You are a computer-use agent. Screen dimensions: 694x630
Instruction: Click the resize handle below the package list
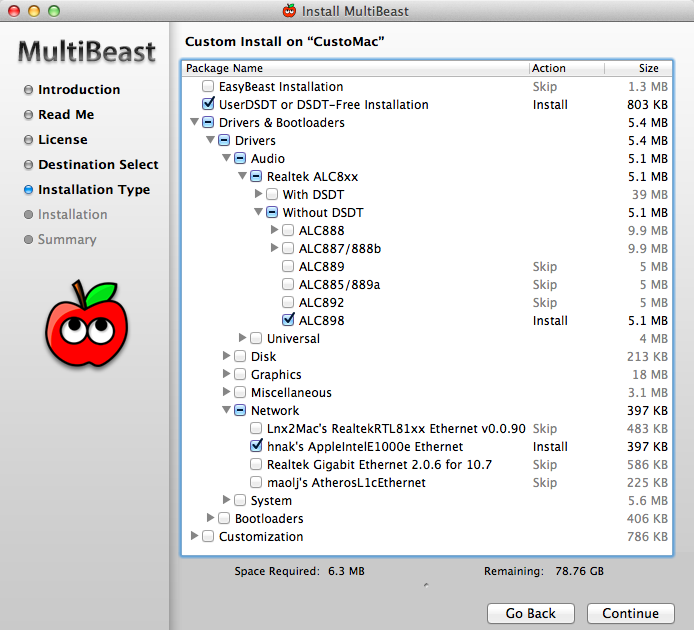pos(426,585)
